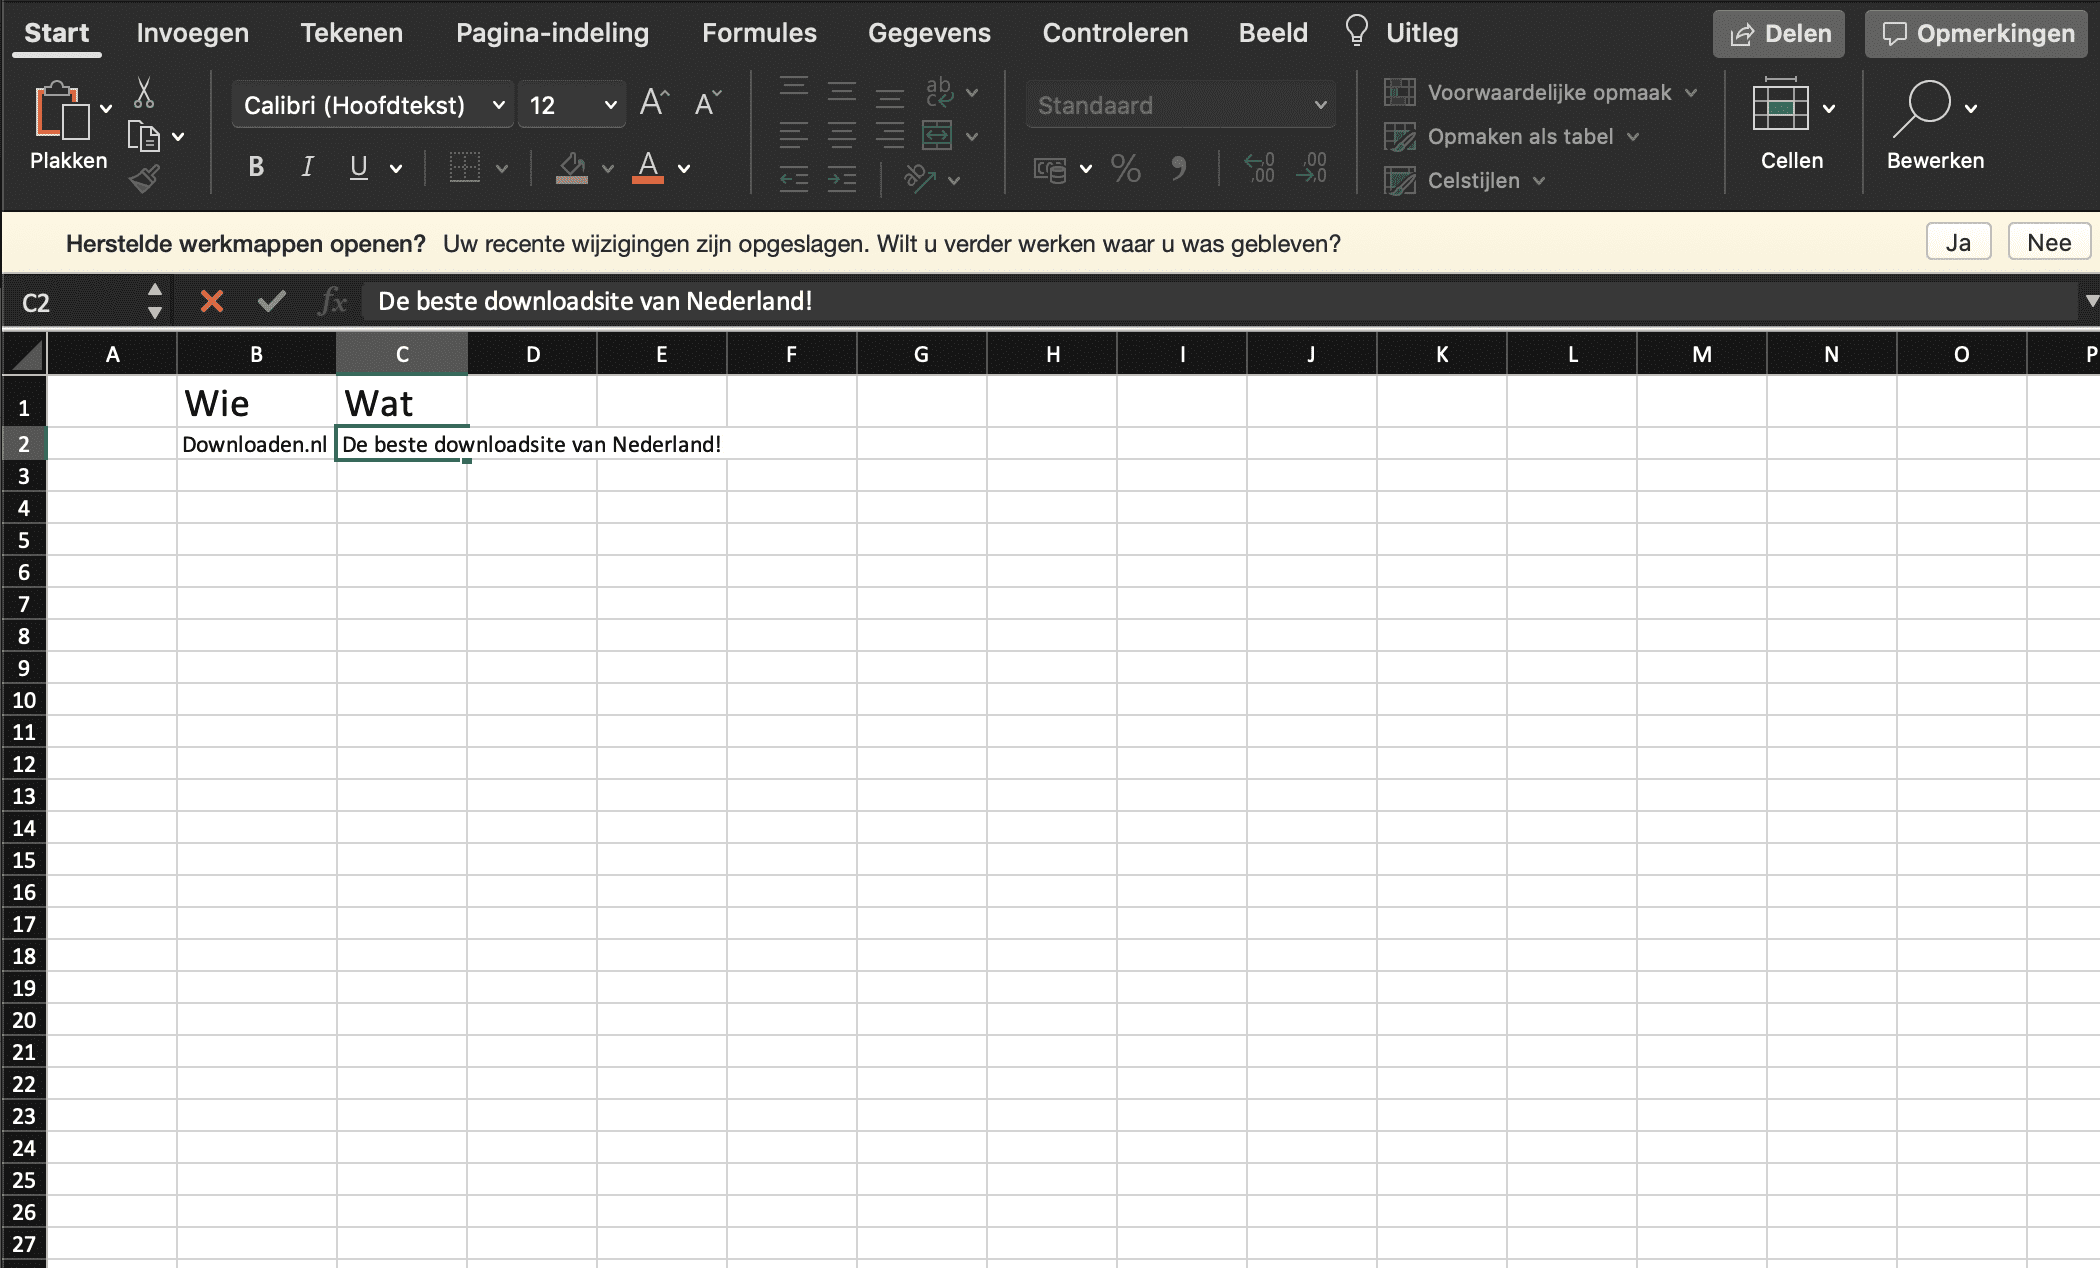The height and width of the screenshot is (1268, 2100).
Task: Switch to the Tekenen tab
Action: click(352, 33)
